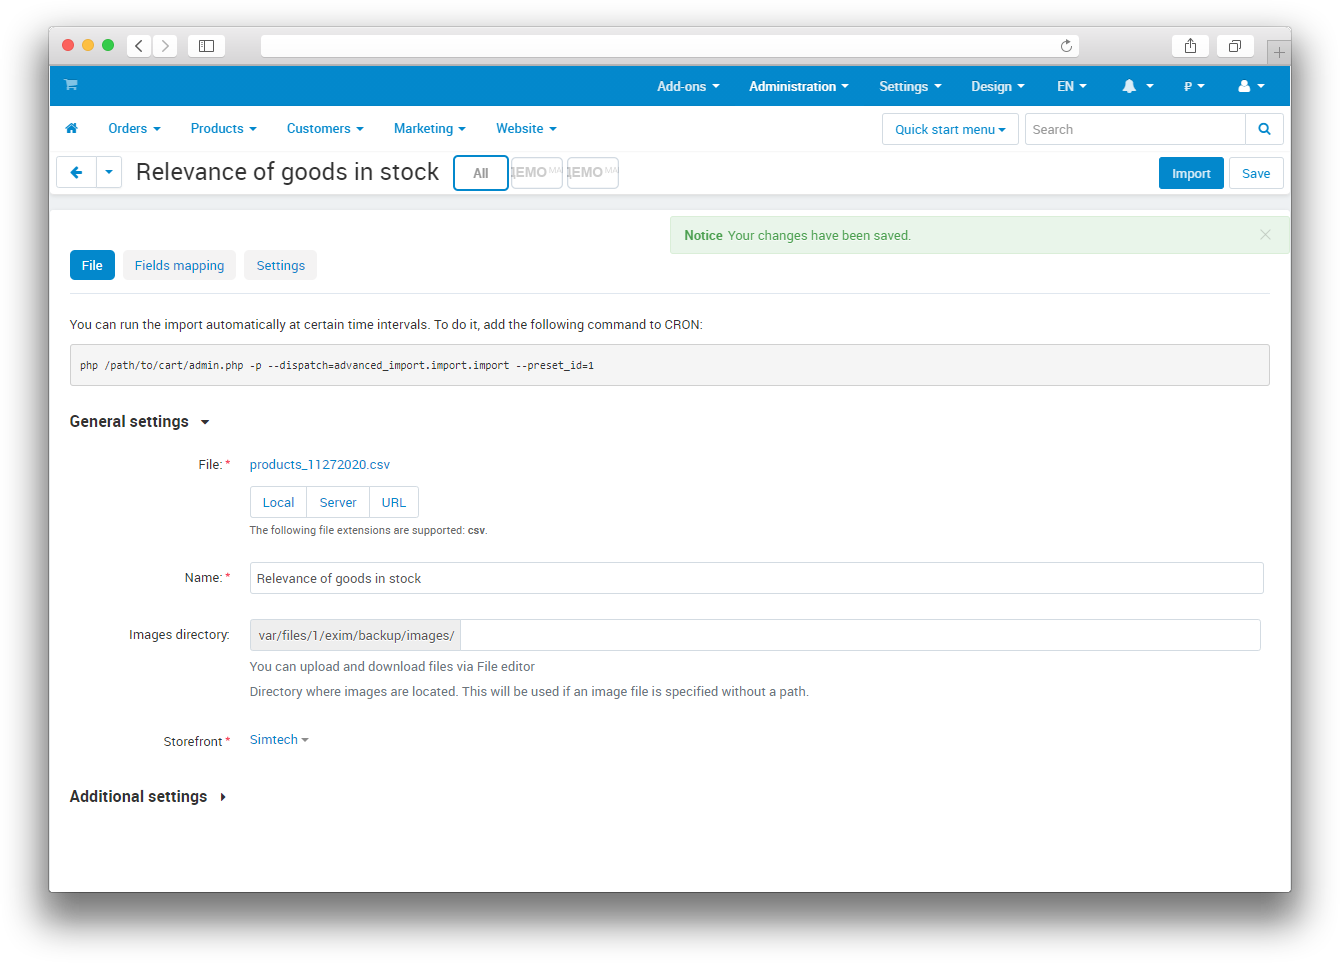Open the Administration menu
1340x963 pixels.
coord(798,87)
